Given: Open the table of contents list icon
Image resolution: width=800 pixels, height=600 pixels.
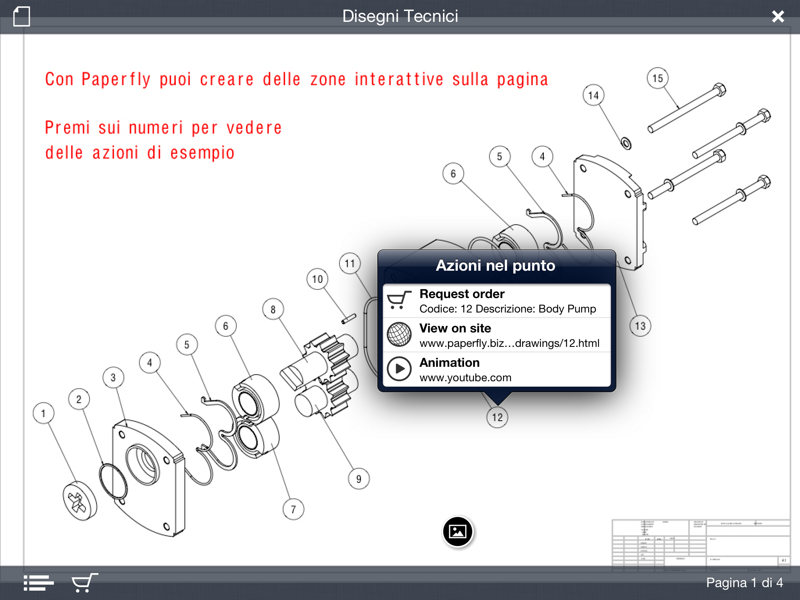Looking at the screenshot, I should (38, 582).
